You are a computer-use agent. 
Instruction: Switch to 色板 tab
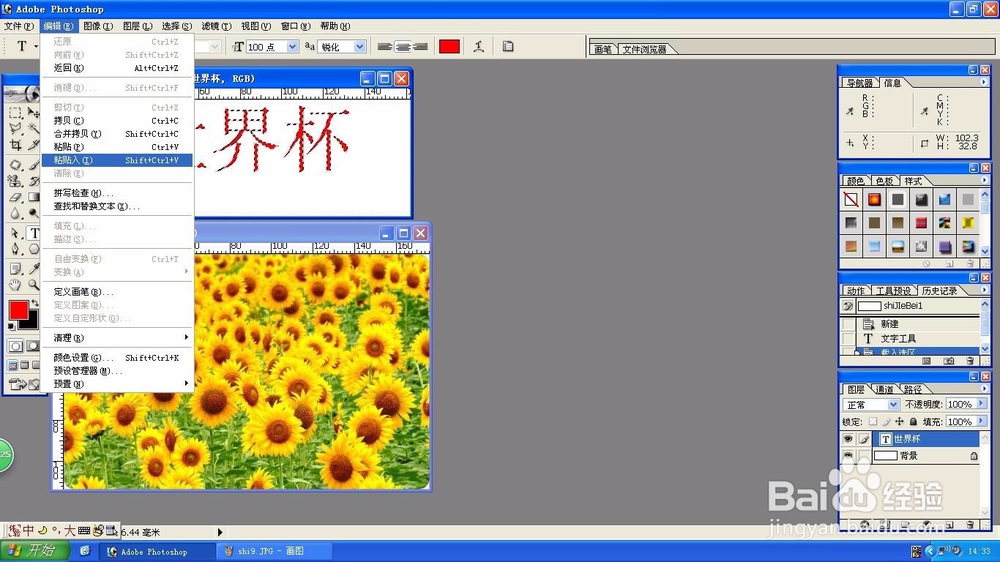click(x=884, y=181)
